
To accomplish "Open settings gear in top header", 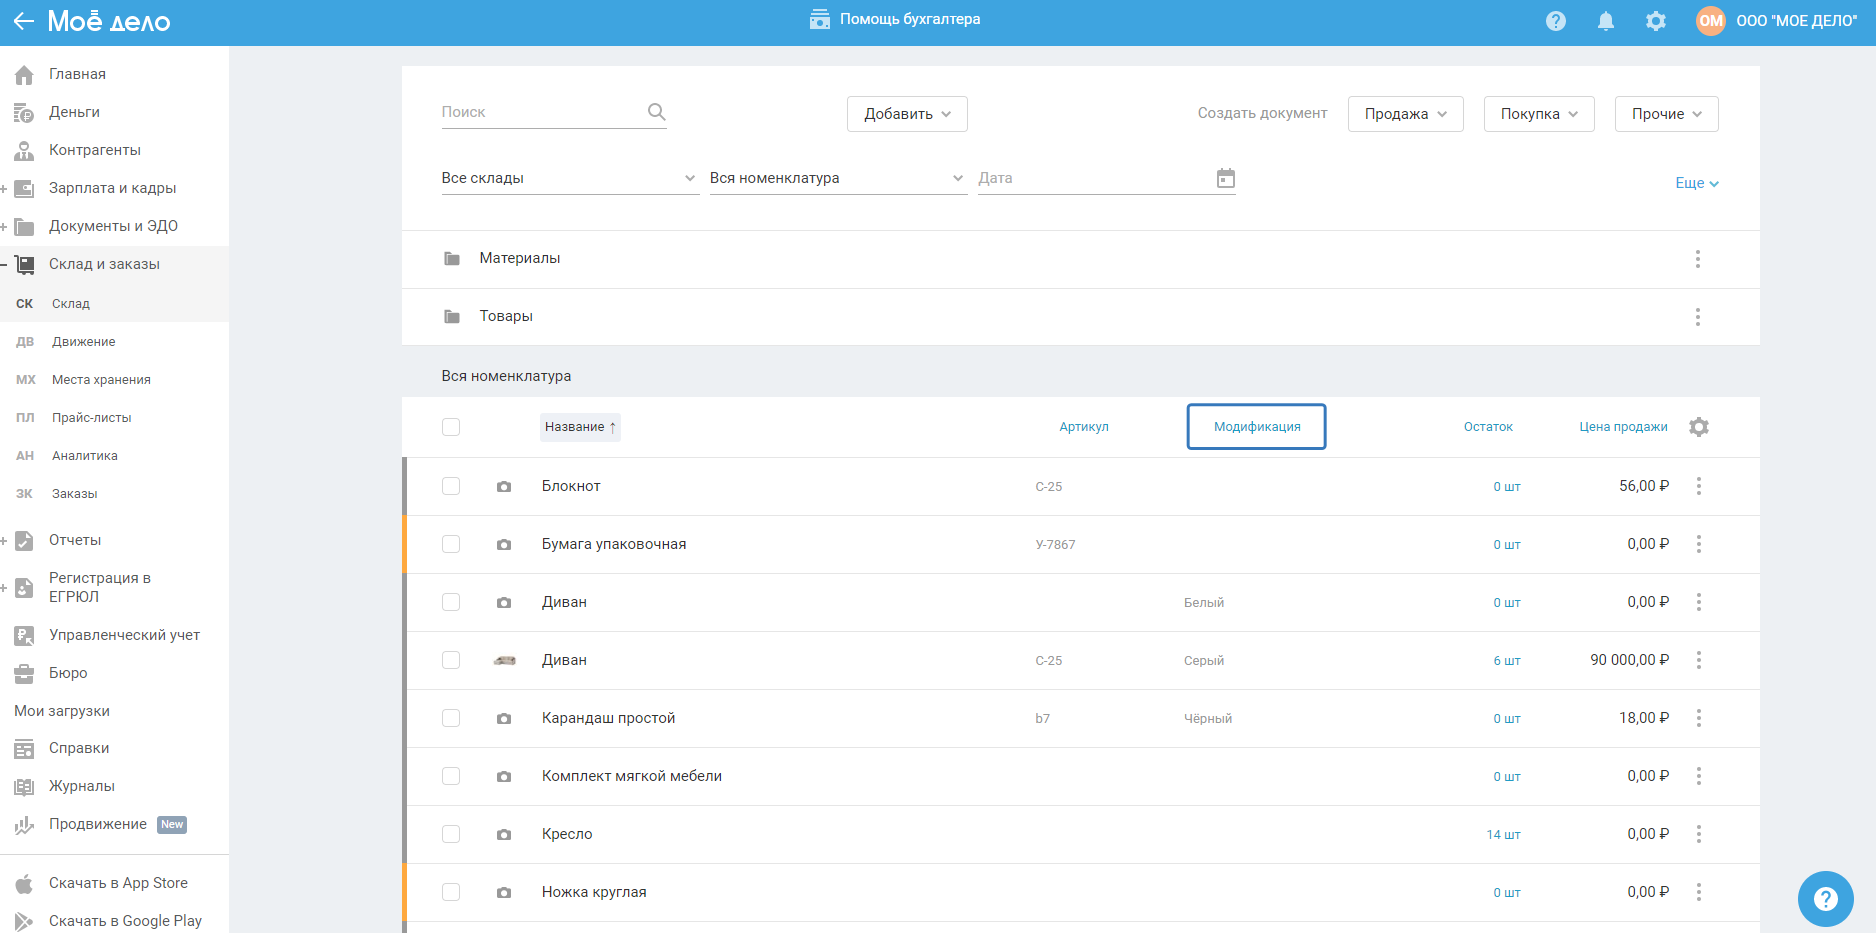I will pyautogui.click(x=1655, y=21).
